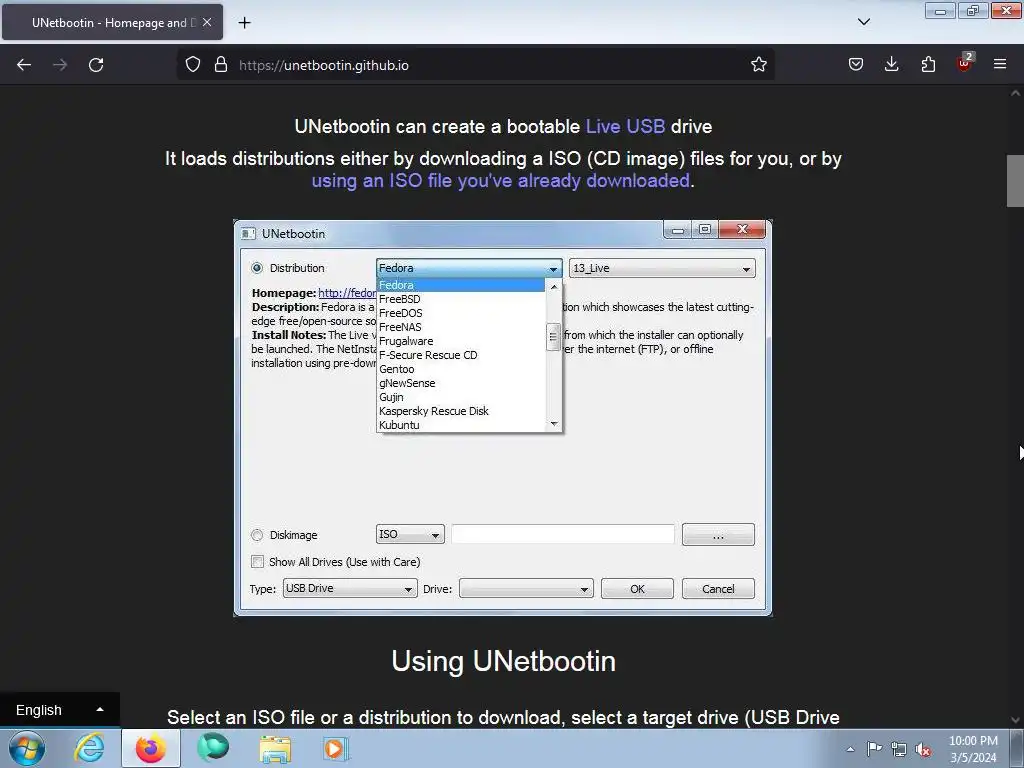Select the Distribution radio button
The height and width of the screenshot is (768, 1024).
pyautogui.click(x=257, y=268)
